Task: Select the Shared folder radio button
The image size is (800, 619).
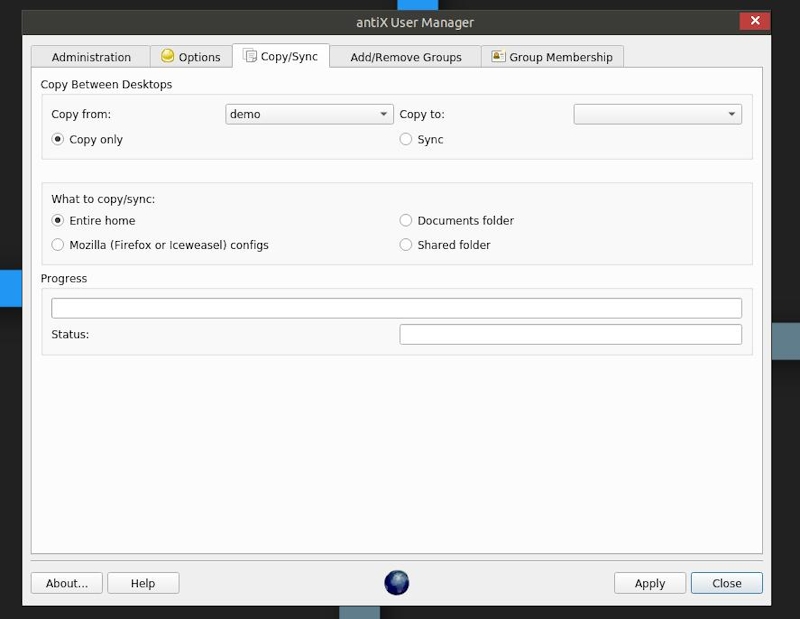Action: point(406,245)
